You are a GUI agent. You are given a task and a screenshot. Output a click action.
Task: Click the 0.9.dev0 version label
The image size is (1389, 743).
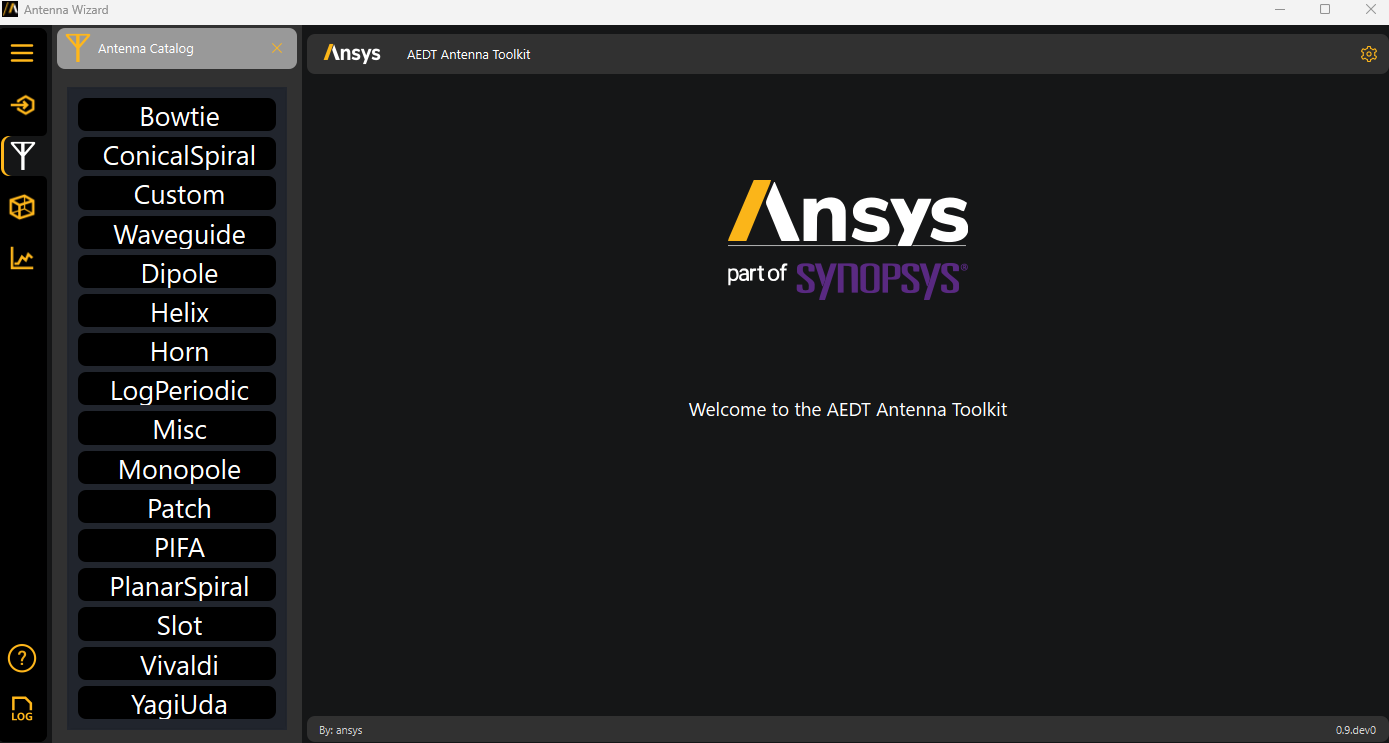(1357, 730)
